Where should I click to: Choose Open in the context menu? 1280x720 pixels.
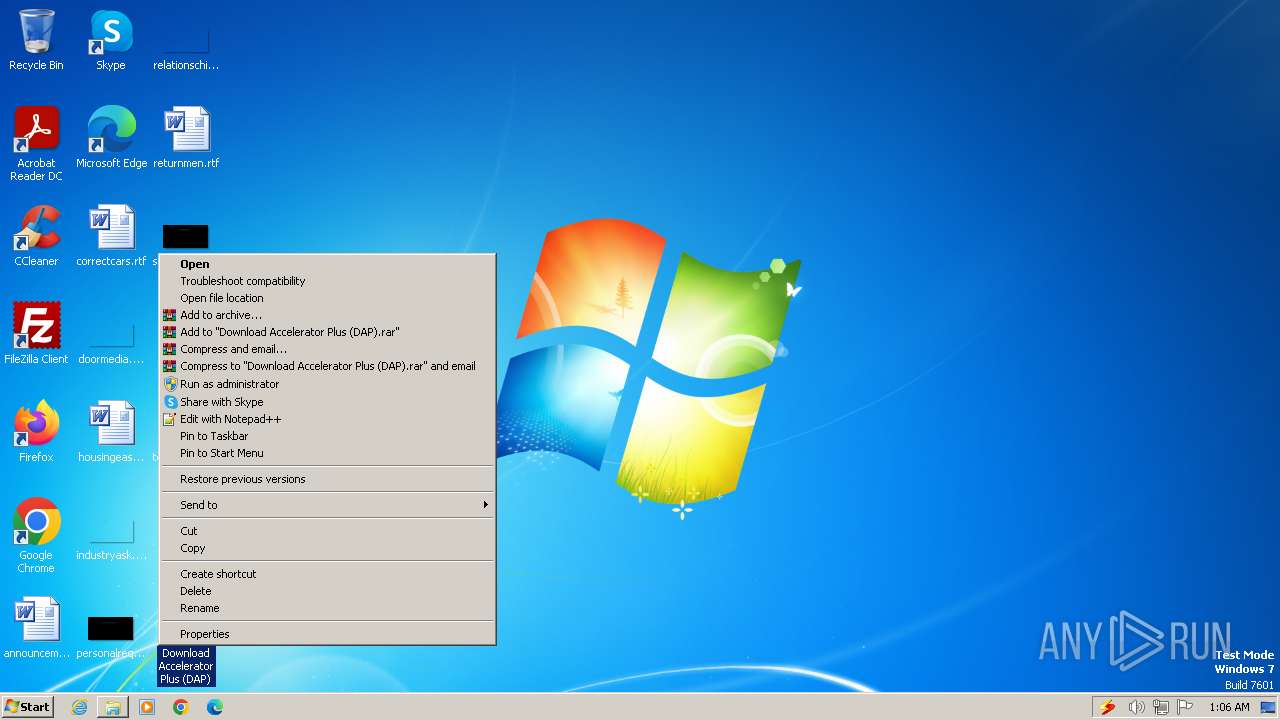tap(328, 264)
